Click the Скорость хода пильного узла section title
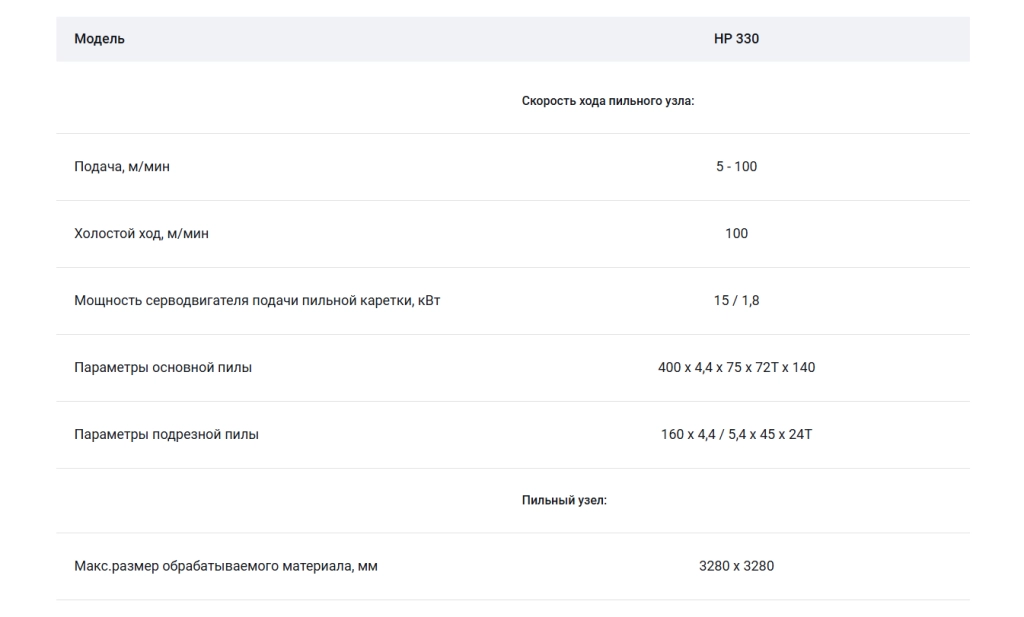The height and width of the screenshot is (617, 1024). (x=607, y=101)
